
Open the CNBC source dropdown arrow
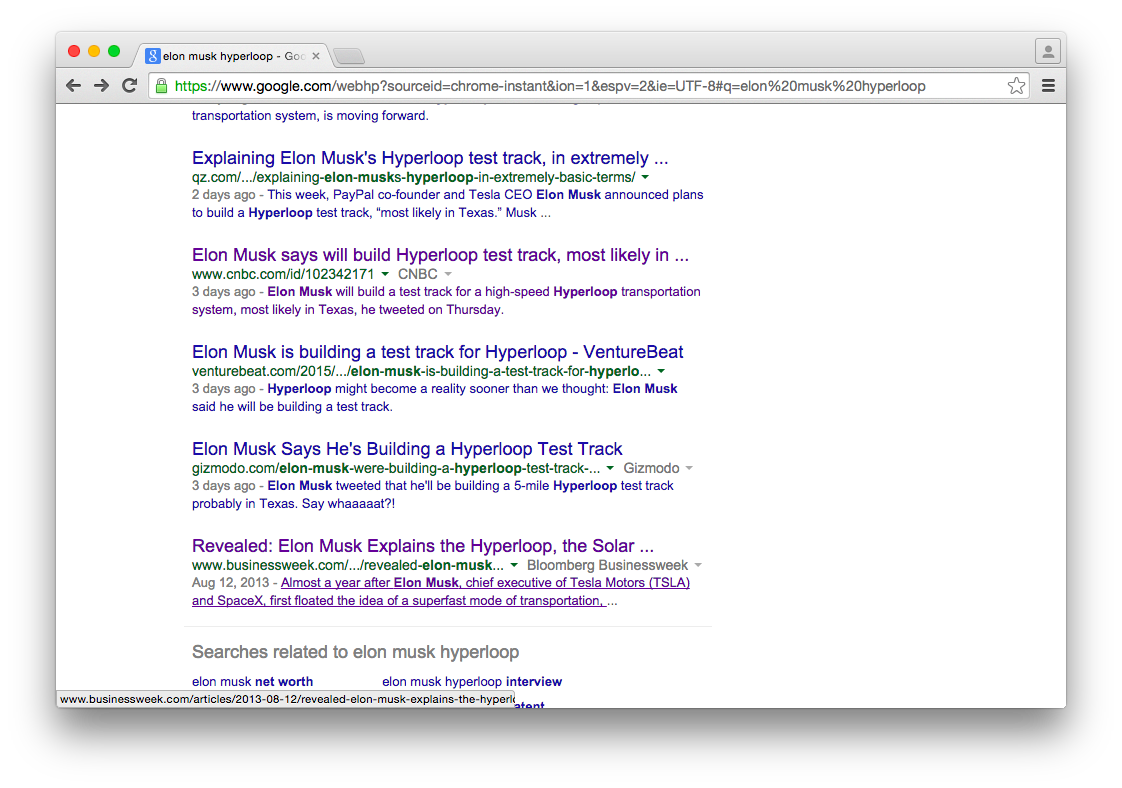coord(448,274)
